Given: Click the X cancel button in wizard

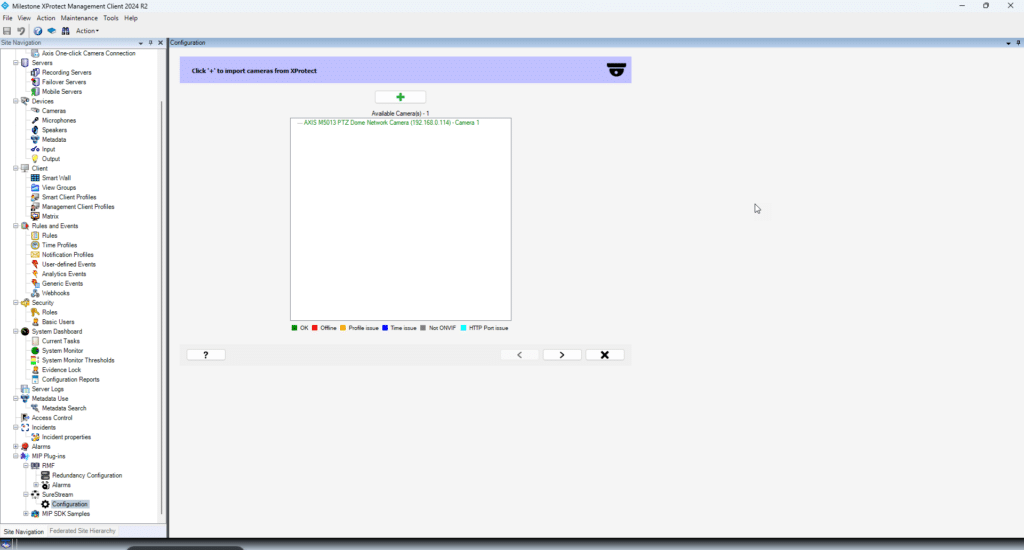Looking at the screenshot, I should click(604, 355).
